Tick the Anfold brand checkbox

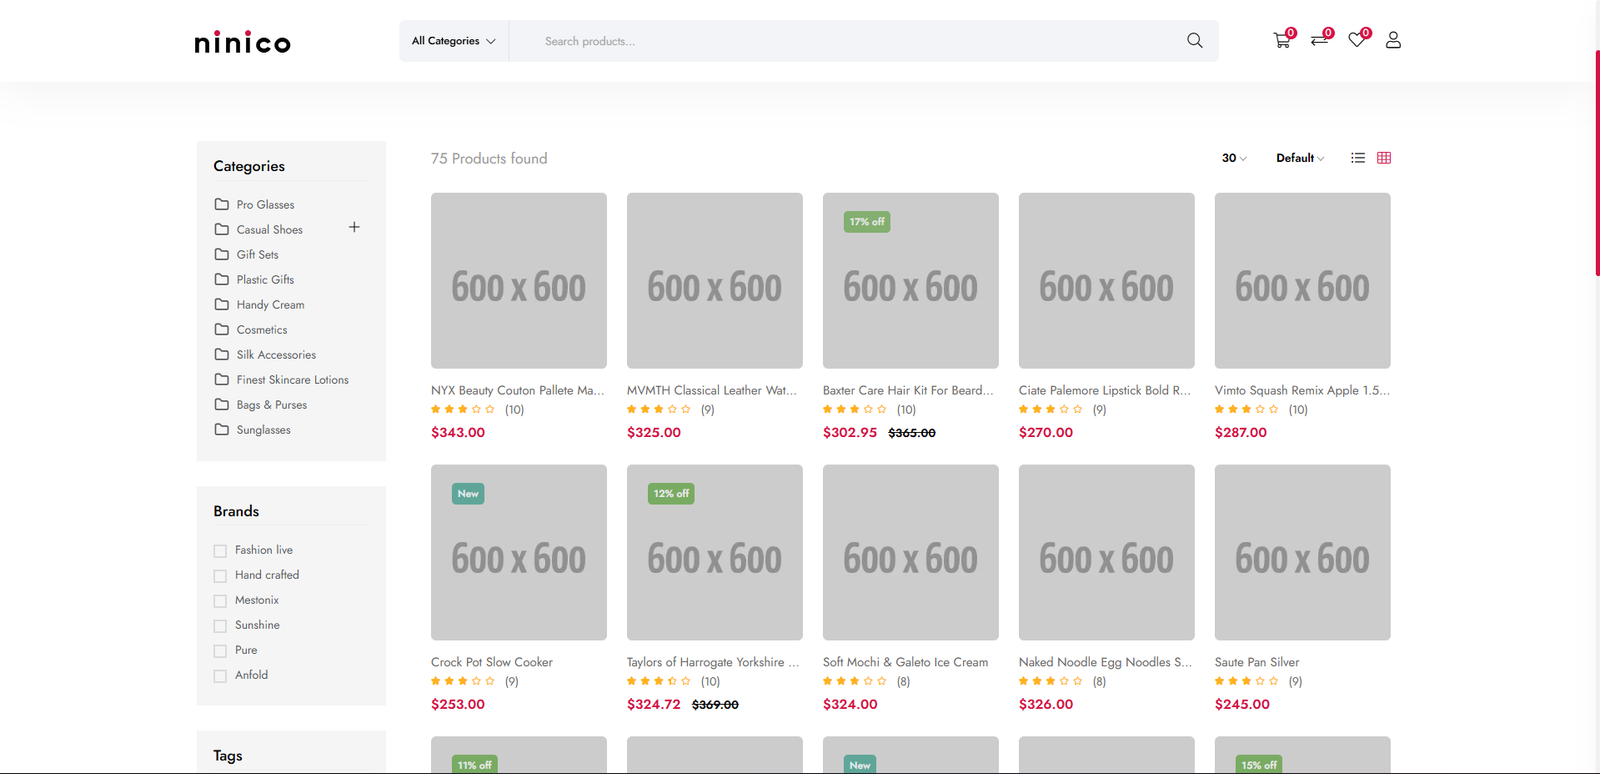[x=220, y=676]
